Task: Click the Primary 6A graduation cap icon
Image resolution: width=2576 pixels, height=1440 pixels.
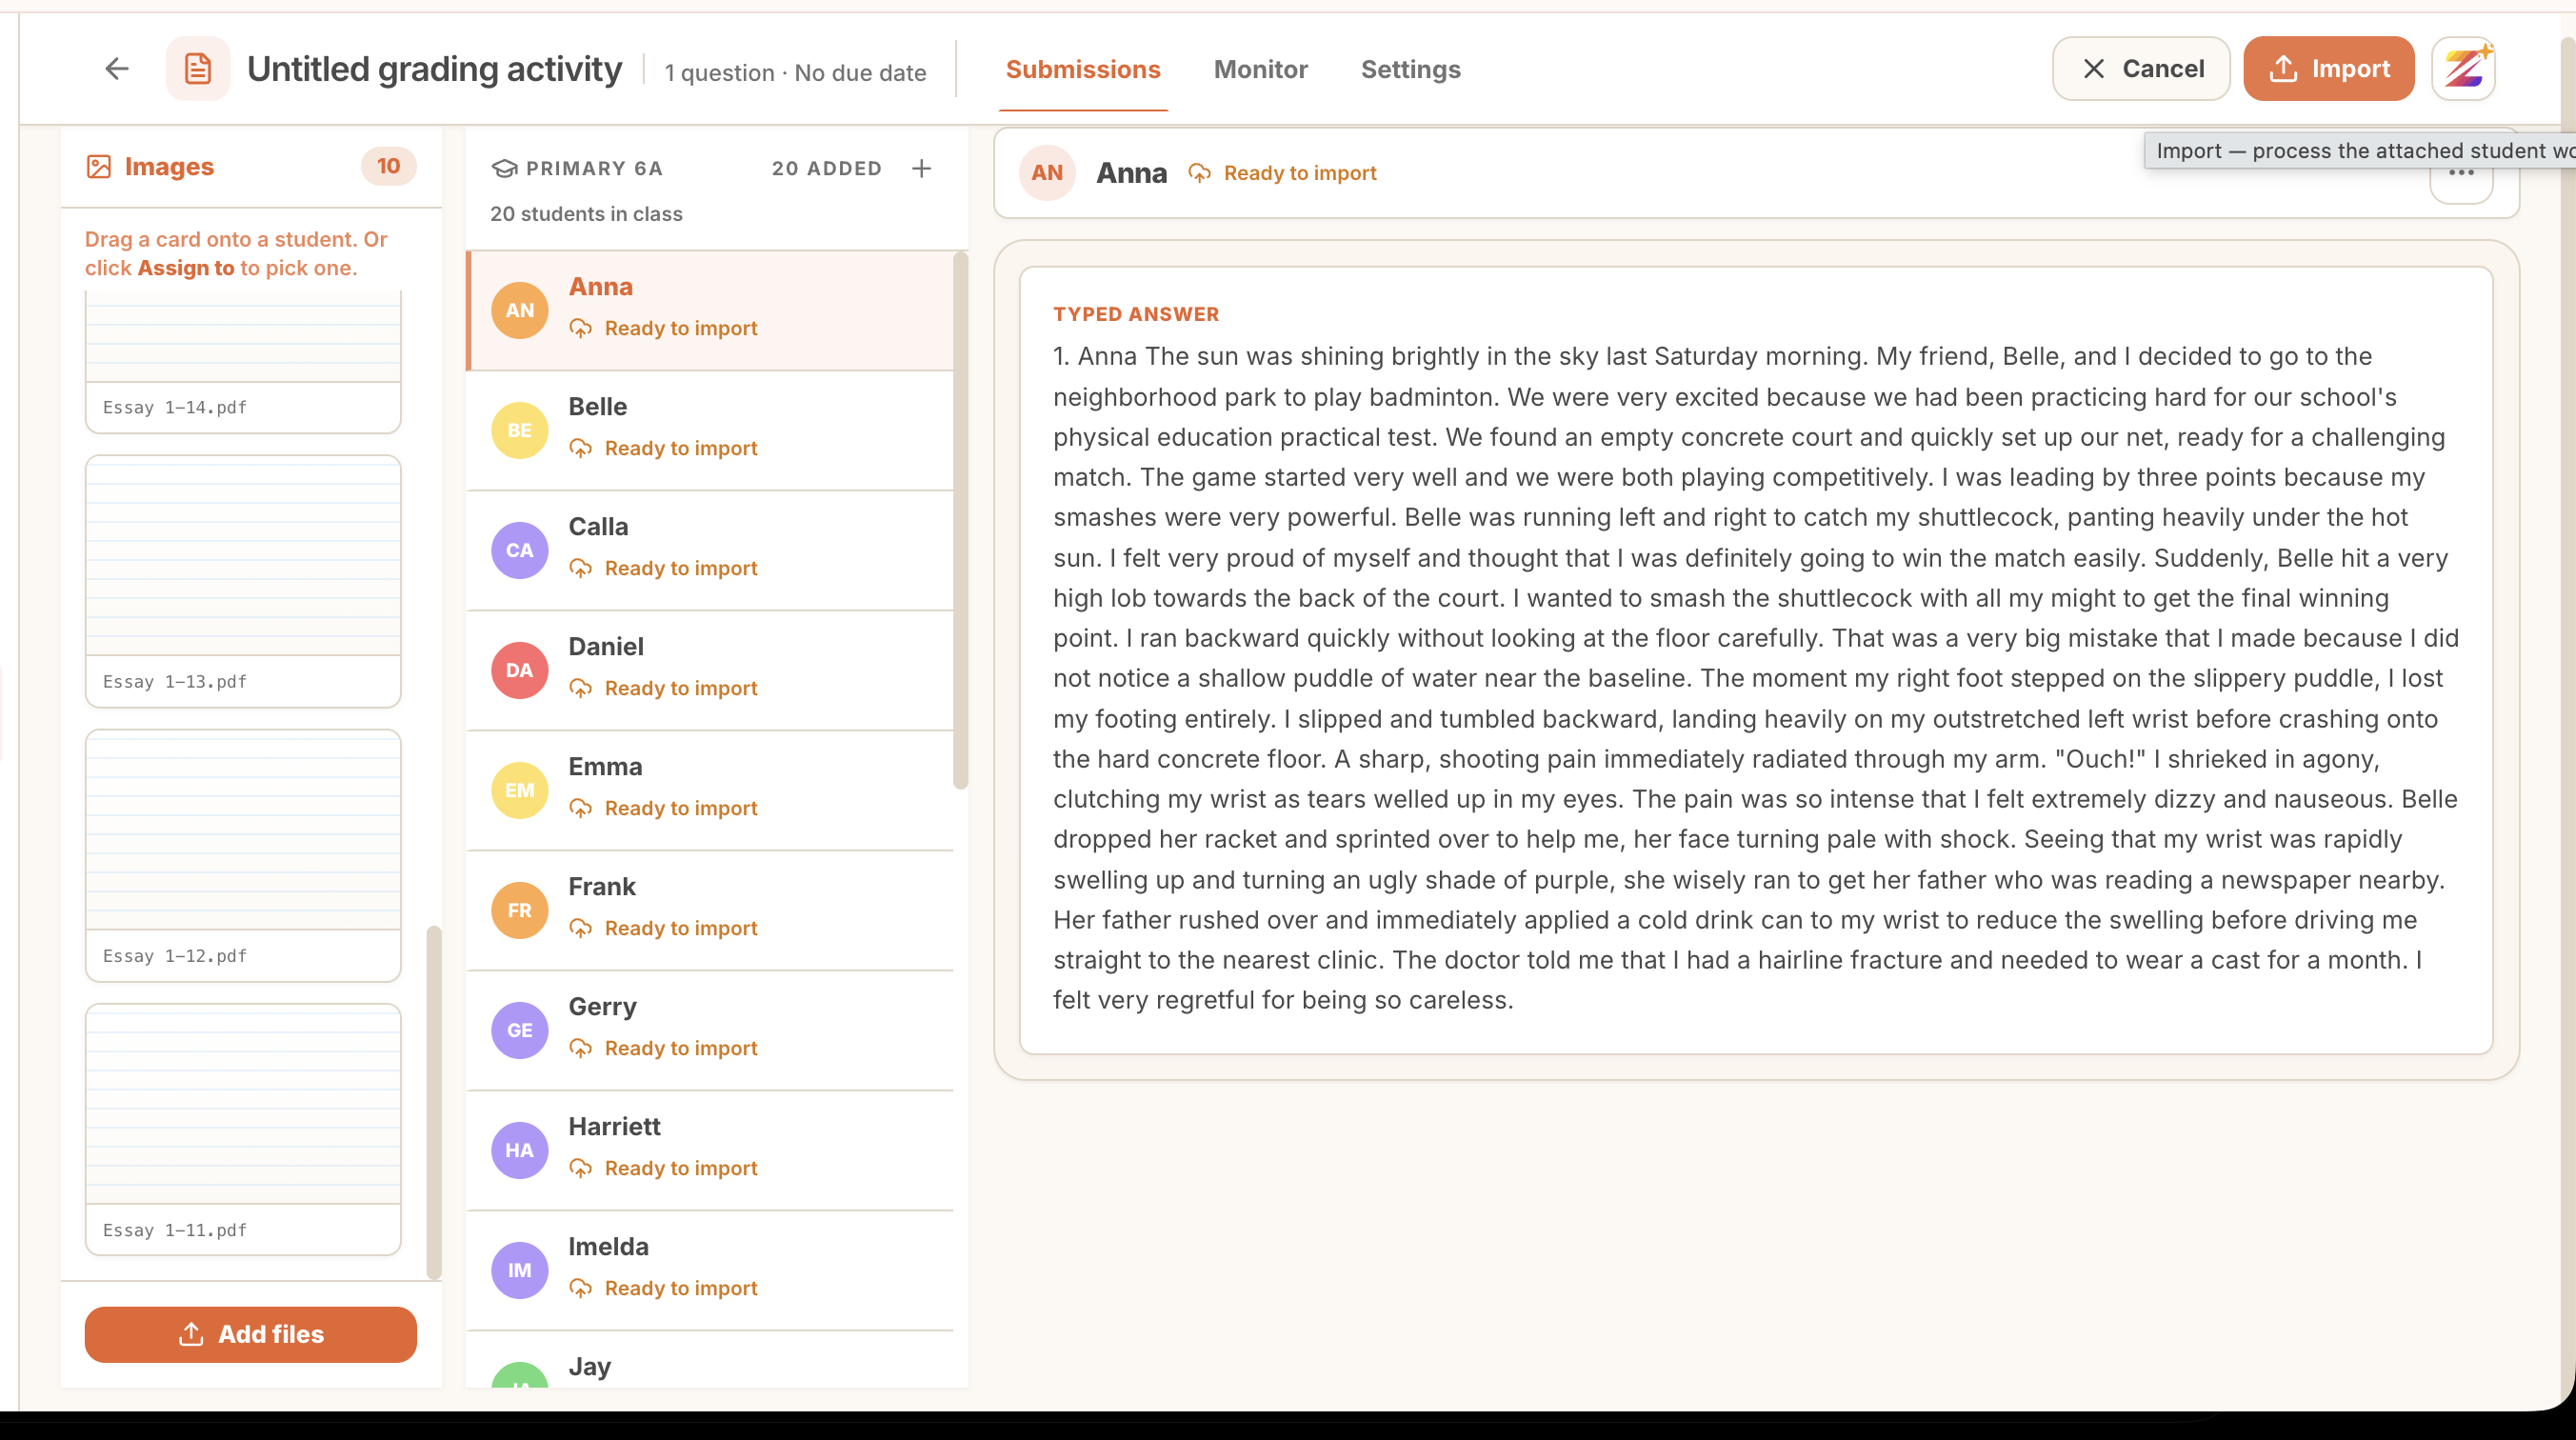Action: pos(504,168)
